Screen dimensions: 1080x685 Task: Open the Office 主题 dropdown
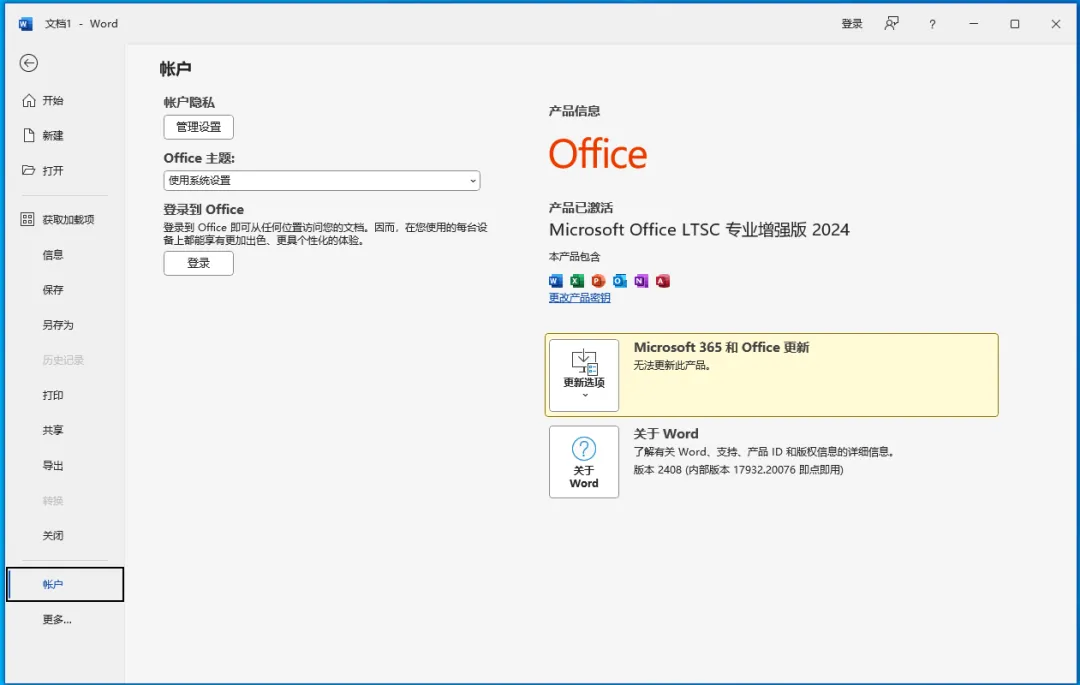322,180
